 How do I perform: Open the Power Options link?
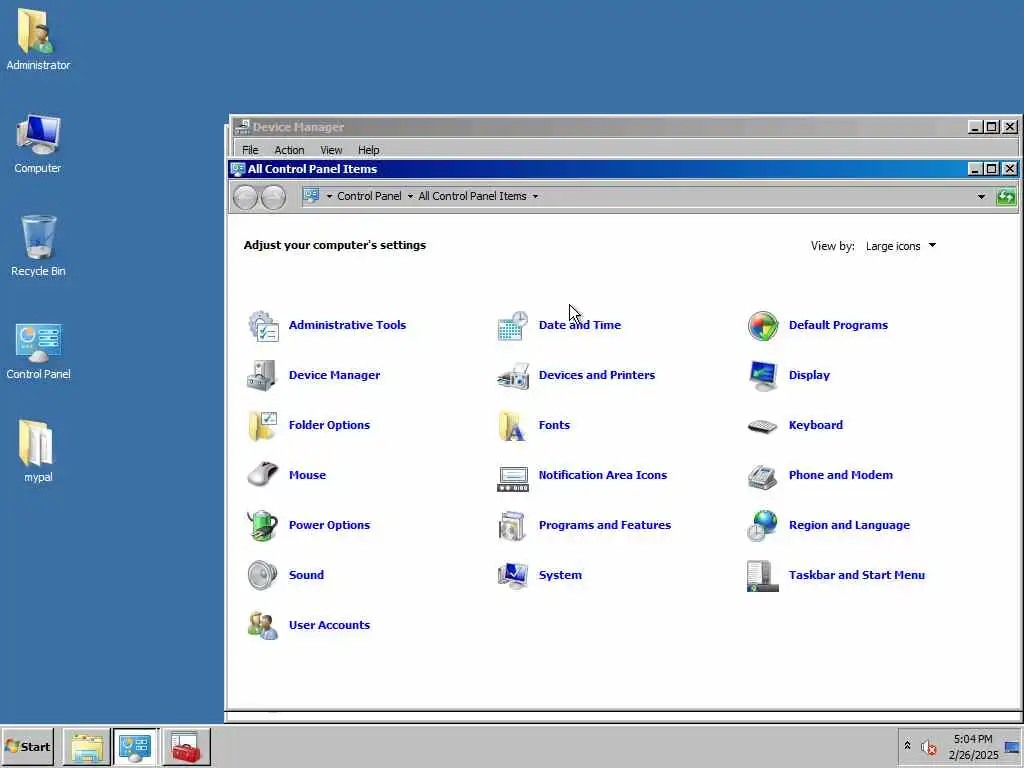[x=329, y=525]
